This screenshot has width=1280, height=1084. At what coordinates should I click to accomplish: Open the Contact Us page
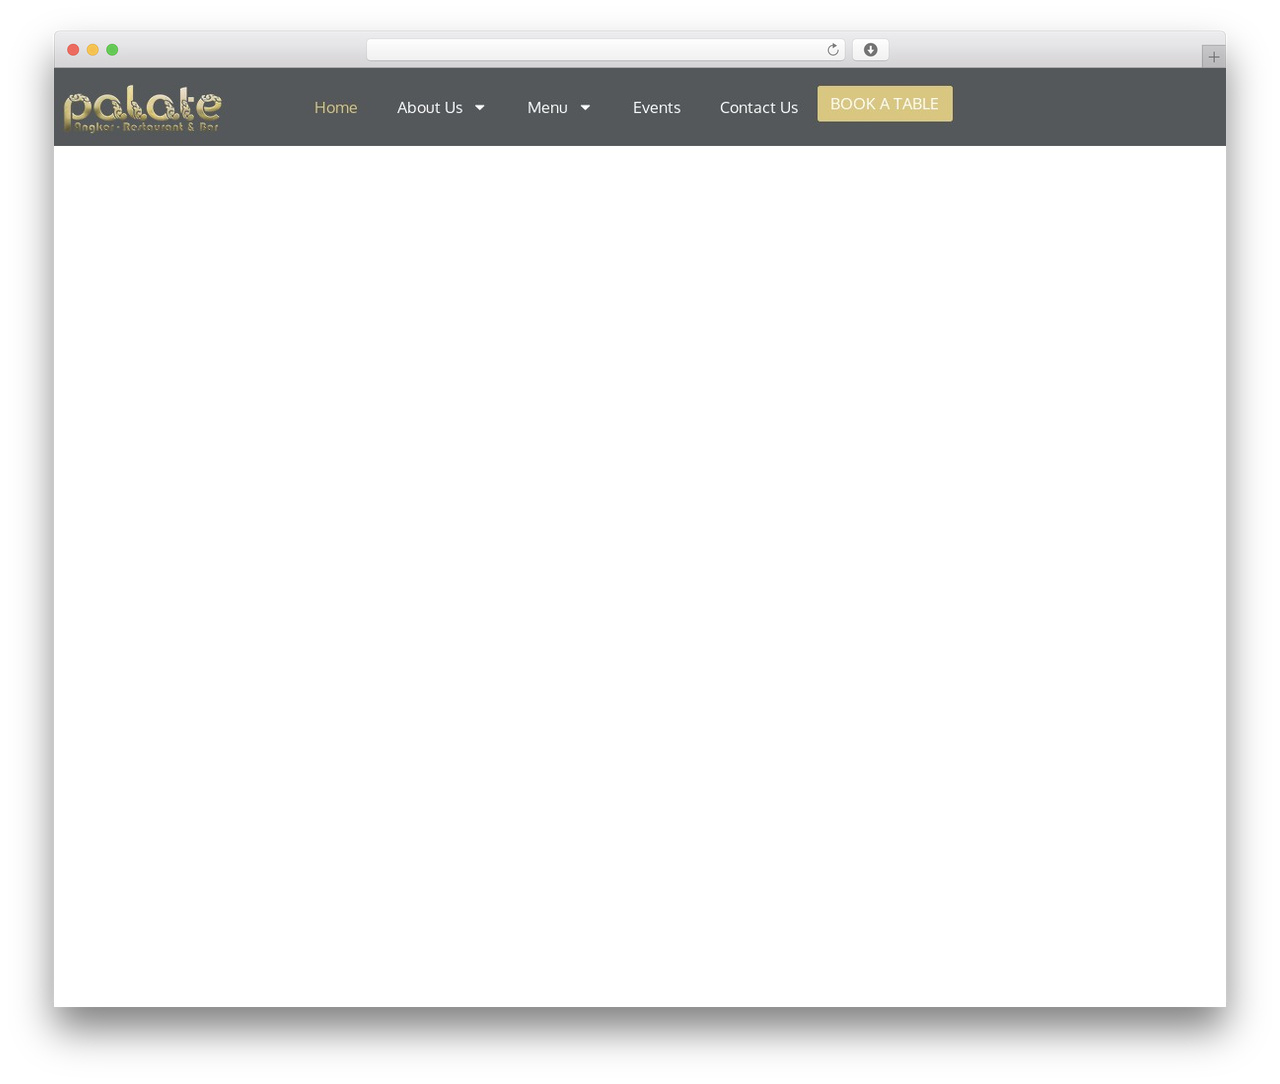pyautogui.click(x=759, y=107)
